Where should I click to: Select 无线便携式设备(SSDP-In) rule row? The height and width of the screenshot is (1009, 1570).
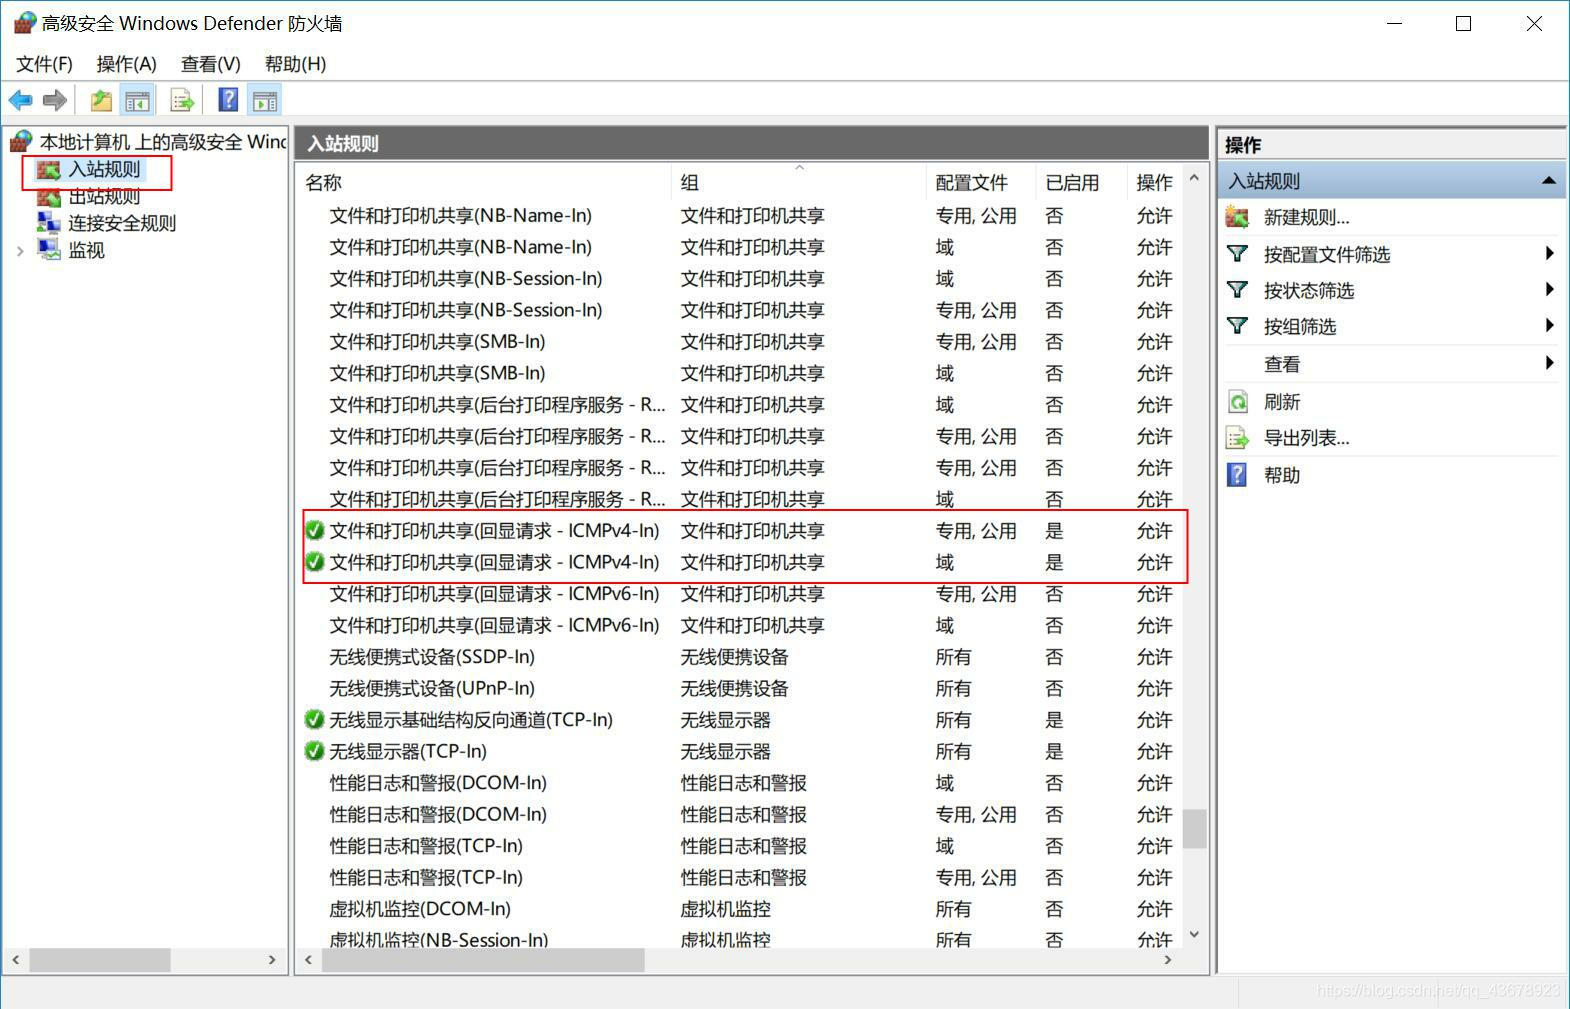(740, 657)
